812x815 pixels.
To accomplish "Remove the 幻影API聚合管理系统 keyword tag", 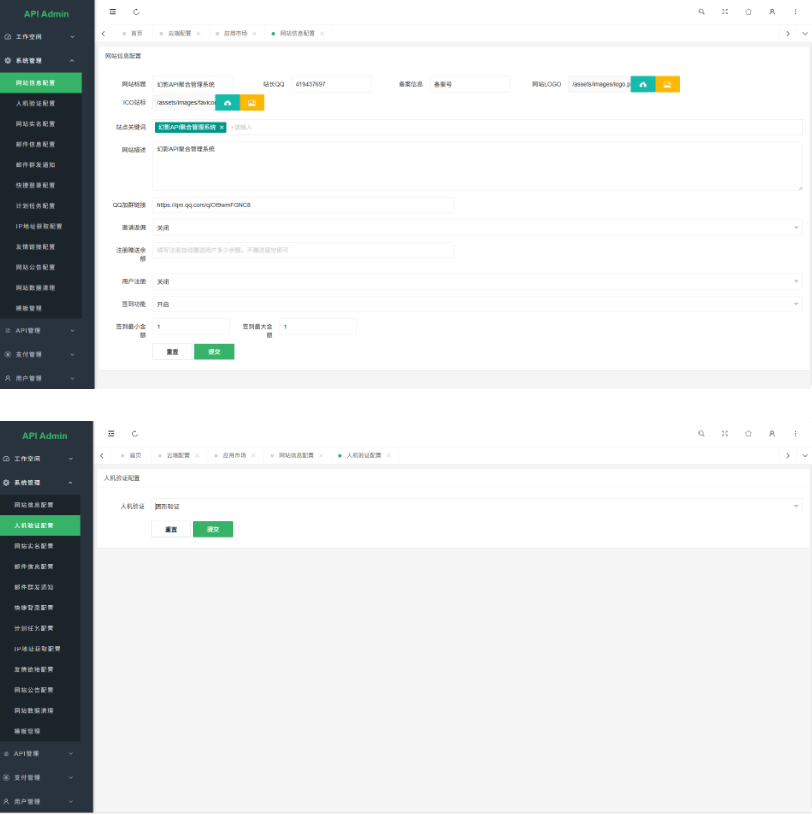I will [x=222, y=127].
